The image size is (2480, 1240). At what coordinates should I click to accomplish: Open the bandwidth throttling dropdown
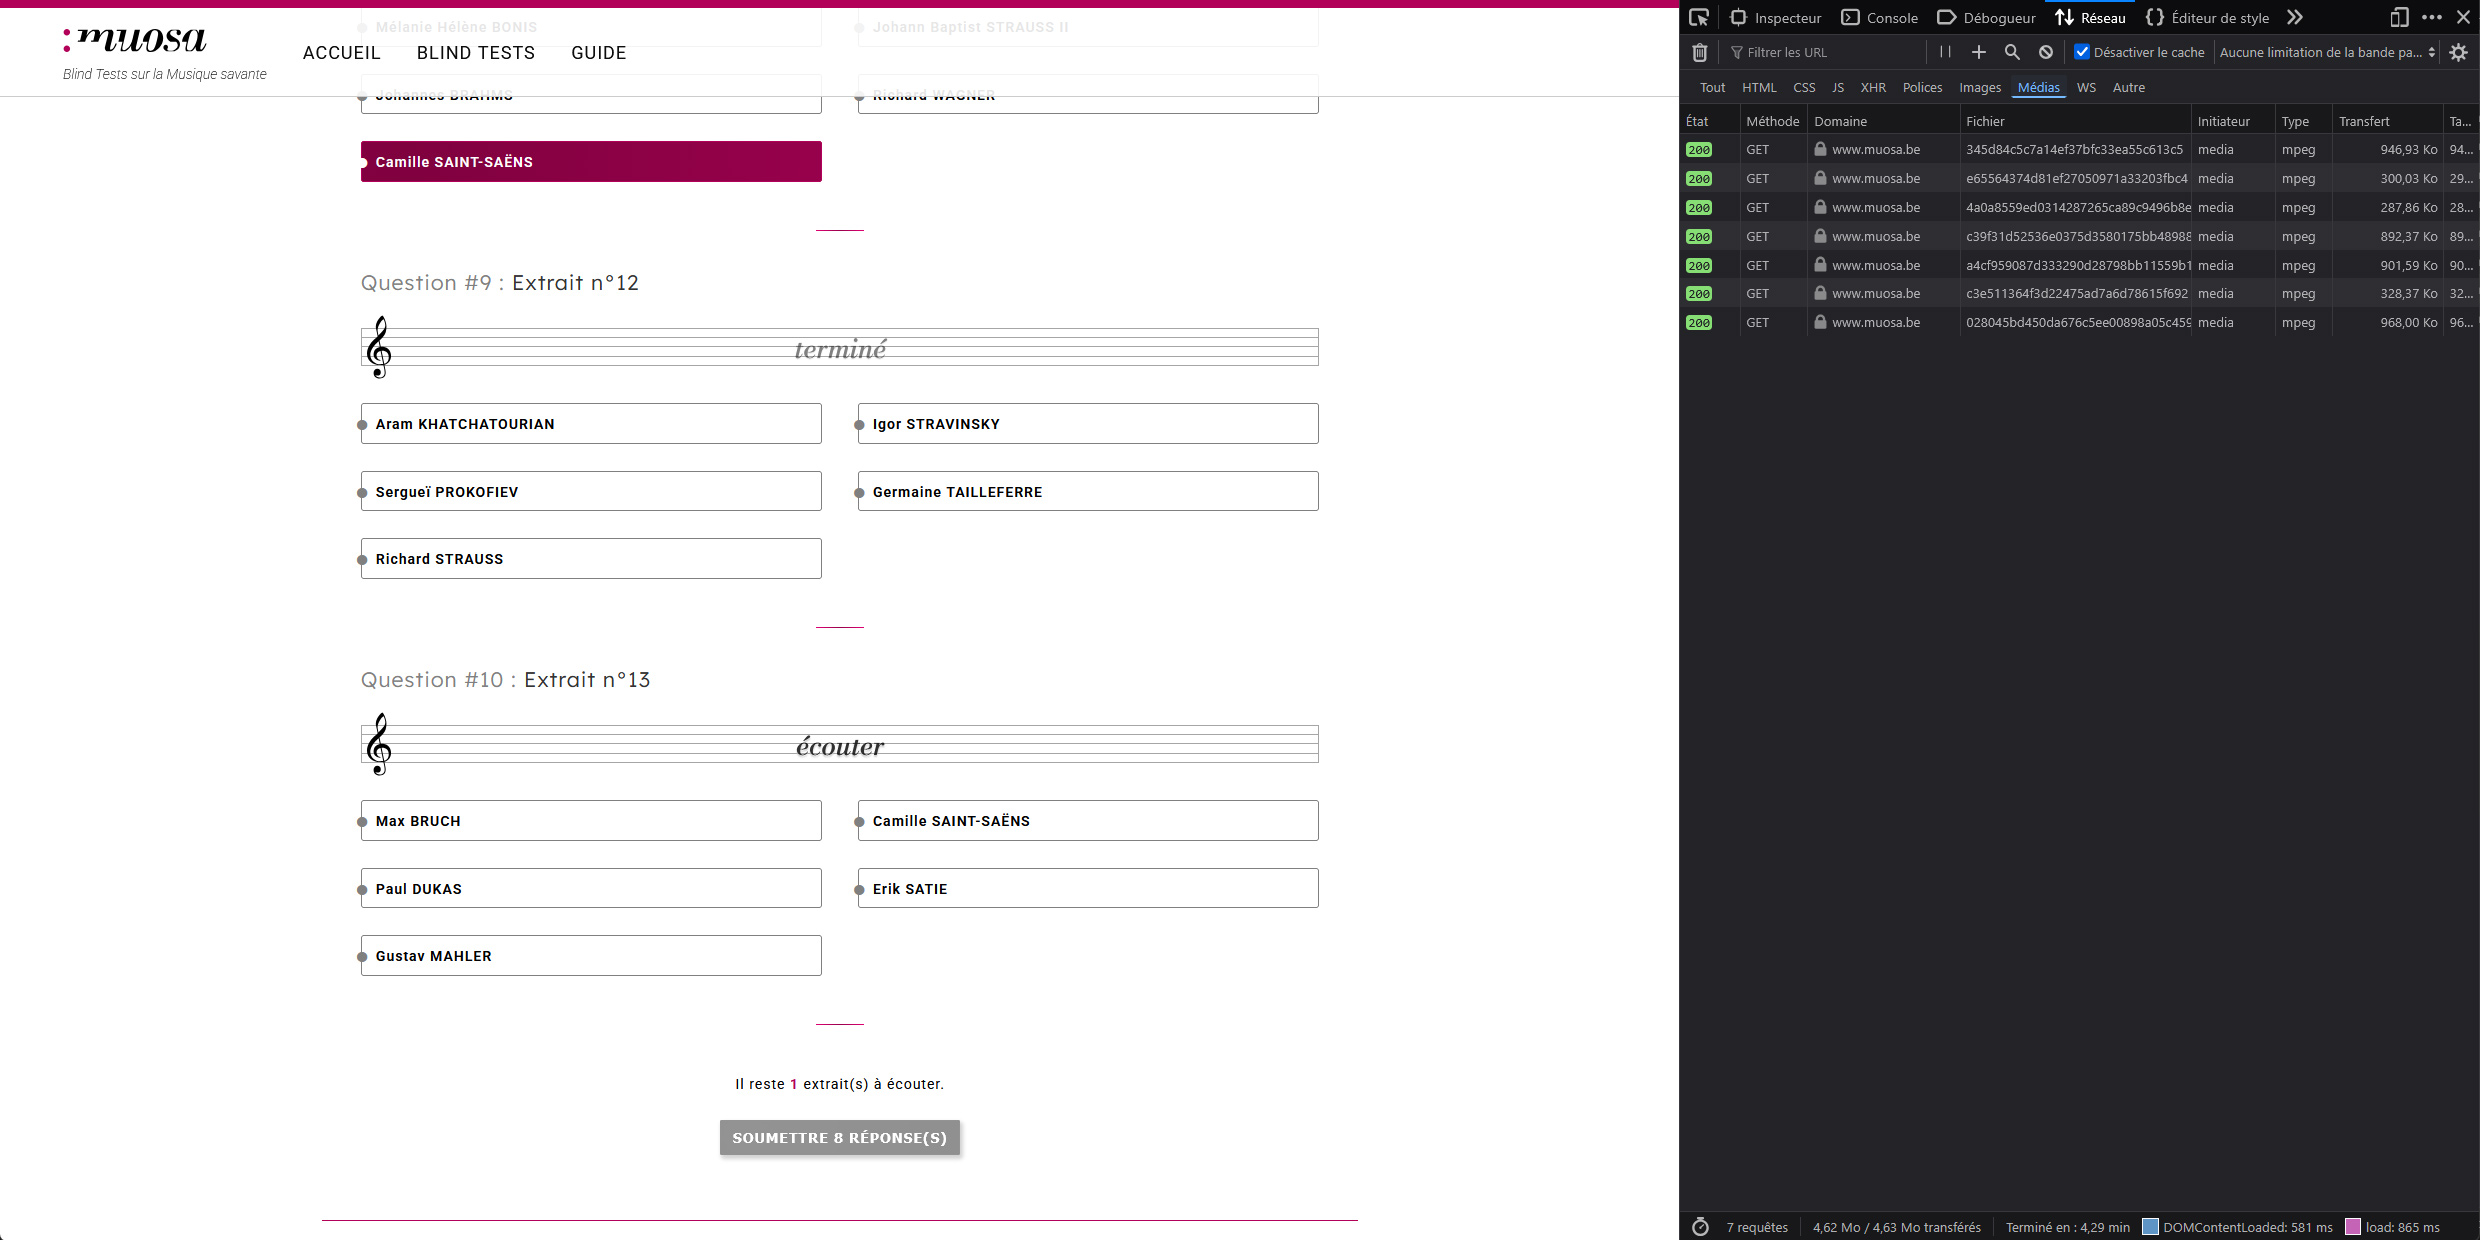click(x=2325, y=52)
